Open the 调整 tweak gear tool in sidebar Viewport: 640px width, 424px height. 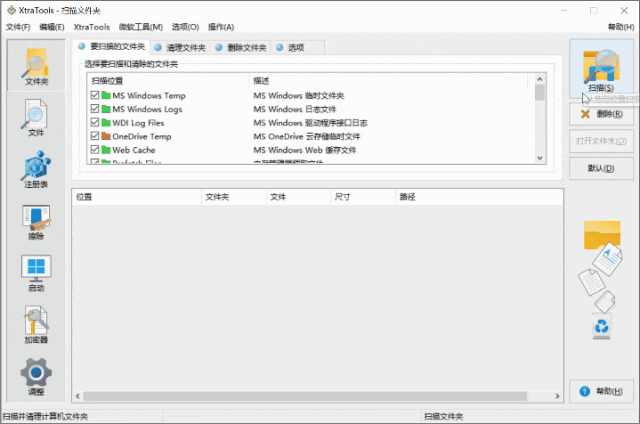[x=36, y=376]
